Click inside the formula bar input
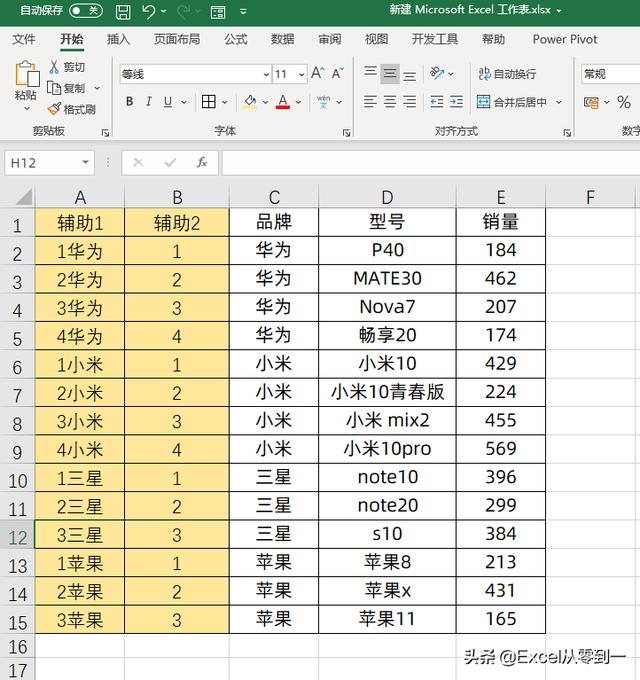This screenshot has width=640, height=680. [431, 163]
